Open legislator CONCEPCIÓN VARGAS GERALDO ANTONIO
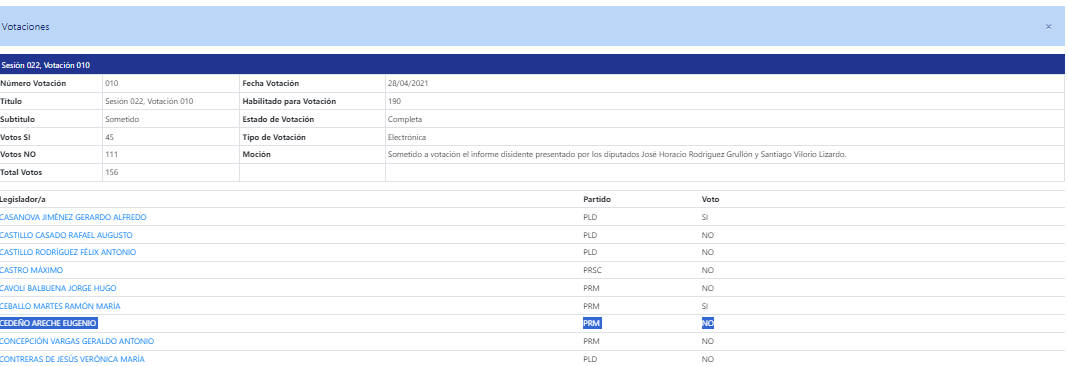Screen dimensions: 1068x366 click(77, 341)
